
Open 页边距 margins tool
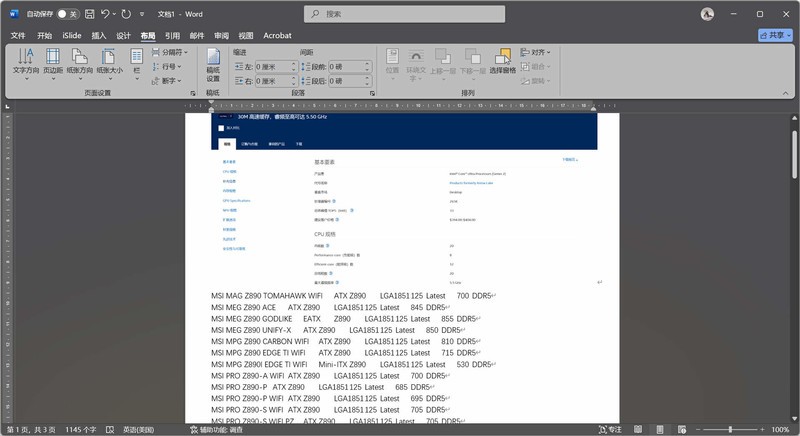coord(53,64)
